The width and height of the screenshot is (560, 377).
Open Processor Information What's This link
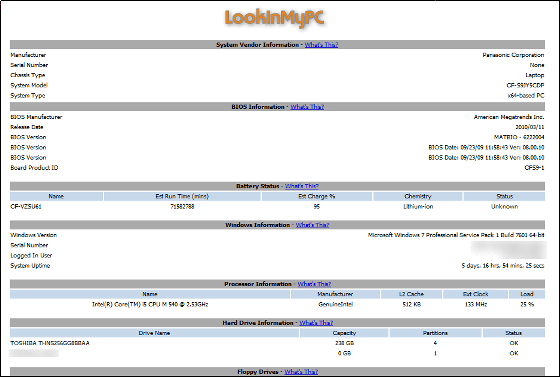click(314, 284)
